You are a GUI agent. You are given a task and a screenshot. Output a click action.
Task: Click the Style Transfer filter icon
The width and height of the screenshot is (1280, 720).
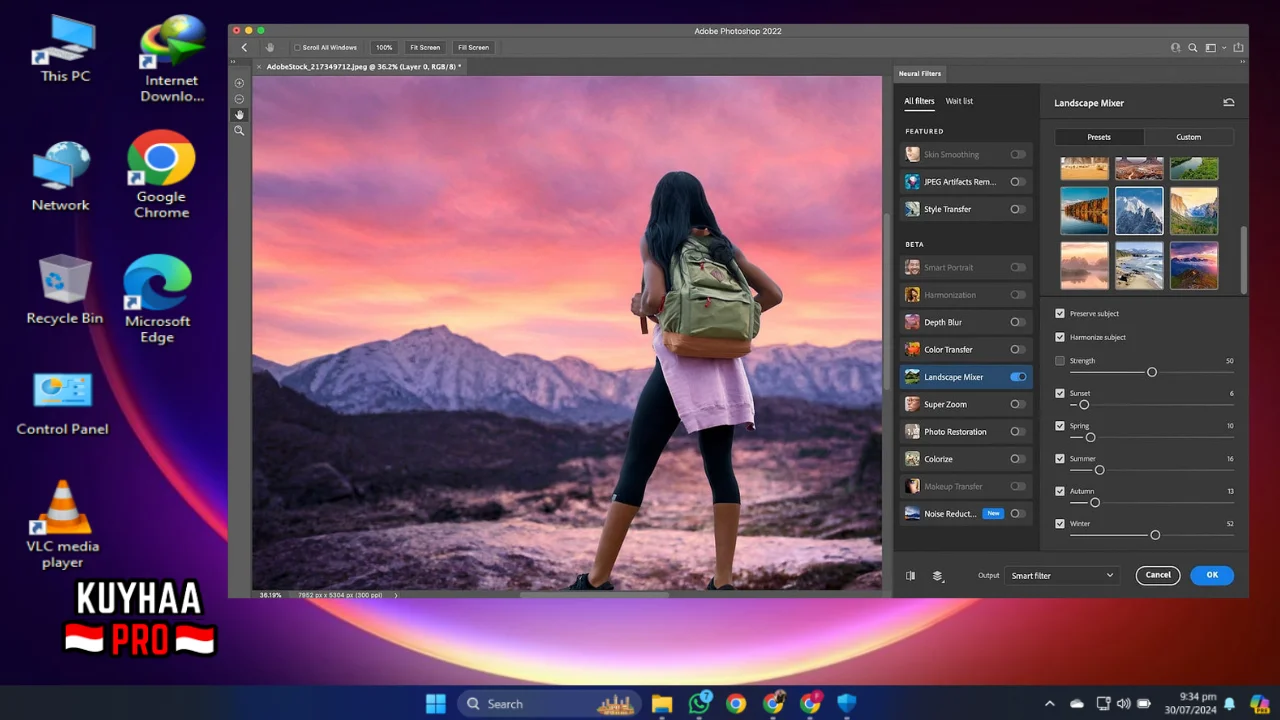click(912, 209)
